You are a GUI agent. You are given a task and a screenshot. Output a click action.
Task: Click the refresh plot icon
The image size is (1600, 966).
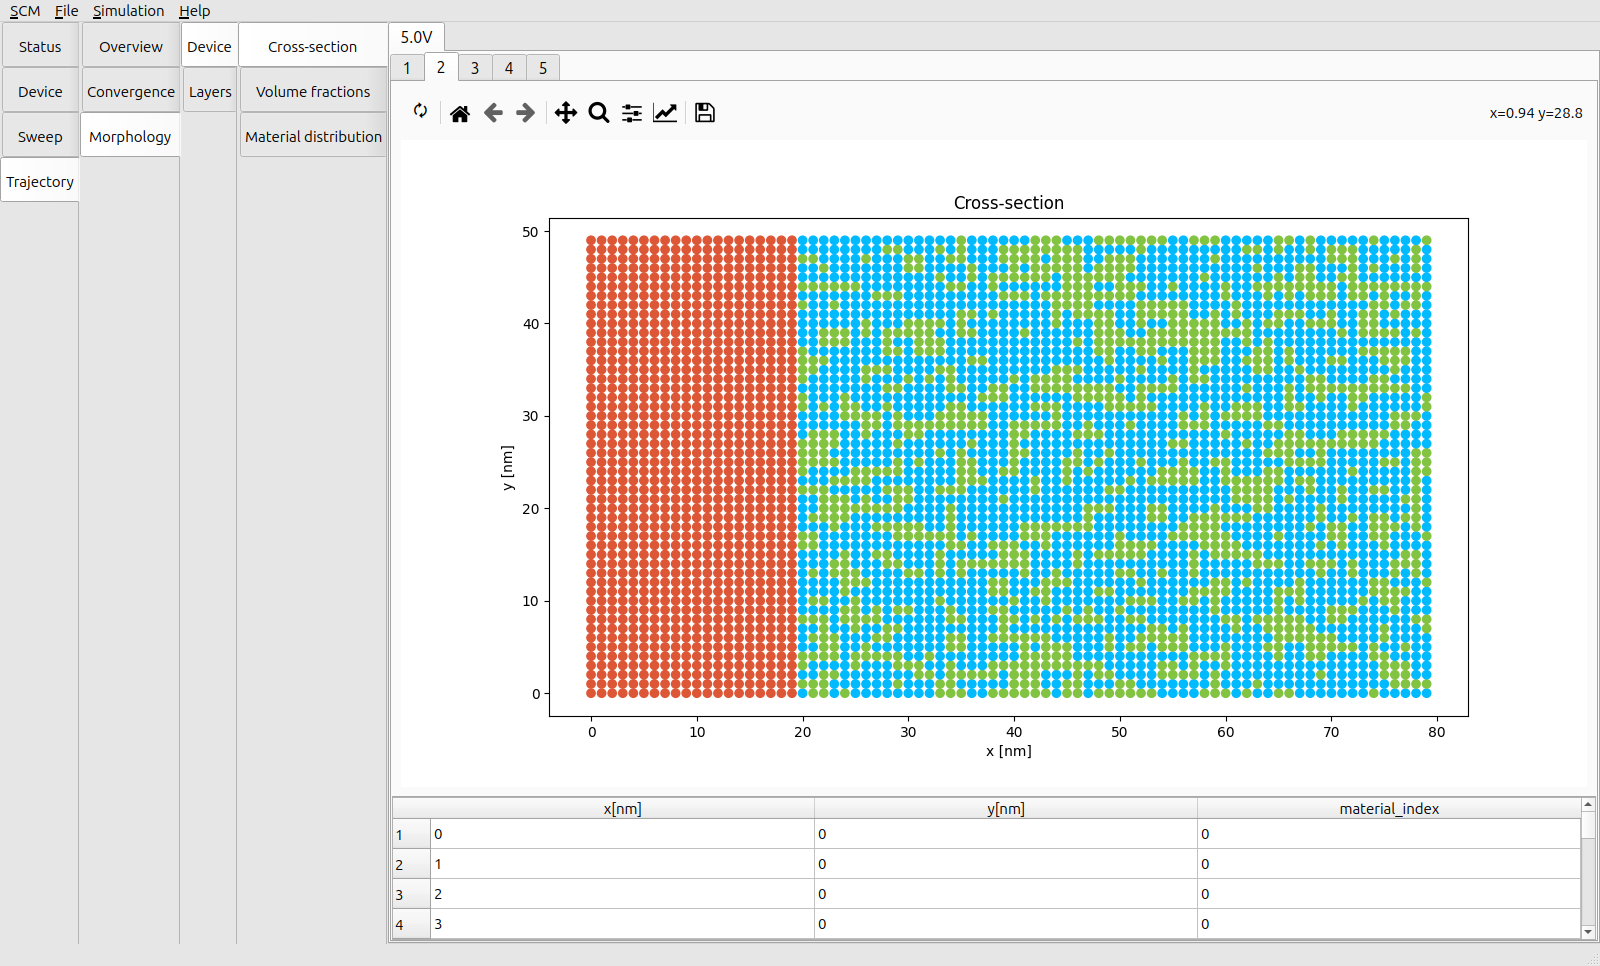coord(420,112)
